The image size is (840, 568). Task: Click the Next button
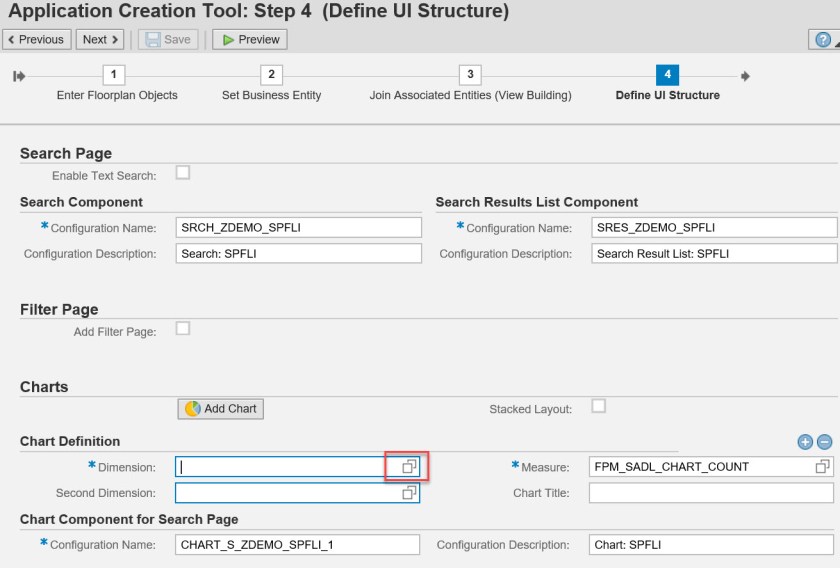(100, 40)
